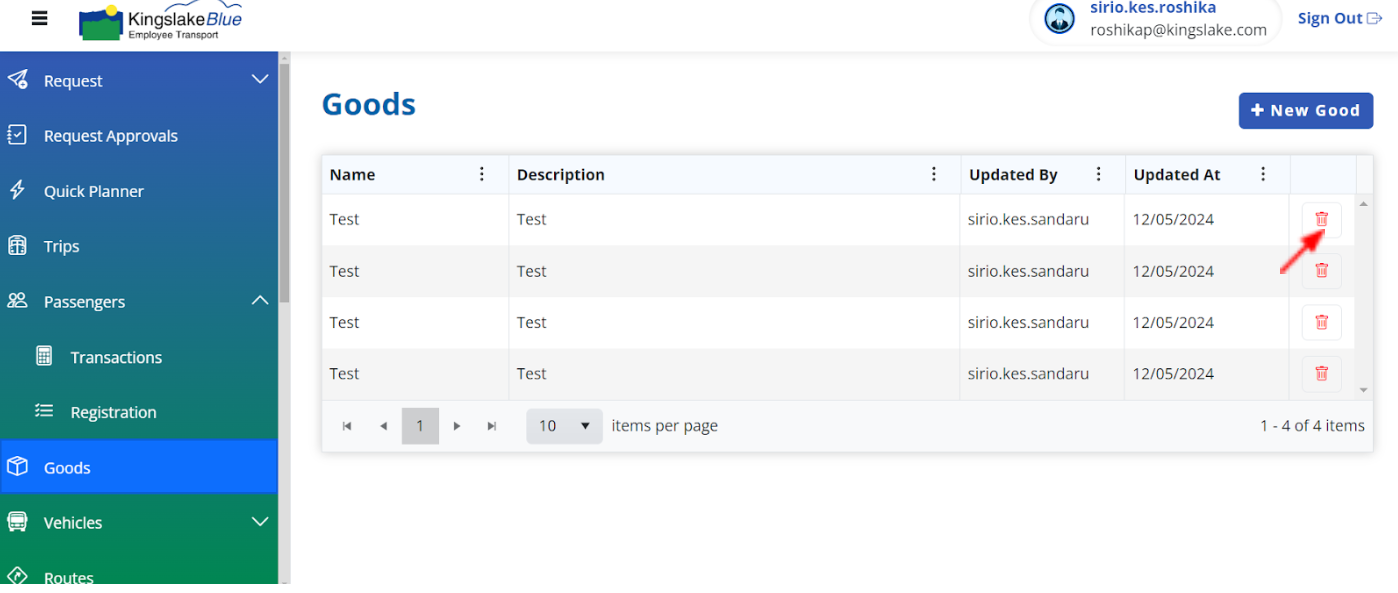Expand the Vehicles menu chevron
1398x593 pixels.
[x=260, y=521]
